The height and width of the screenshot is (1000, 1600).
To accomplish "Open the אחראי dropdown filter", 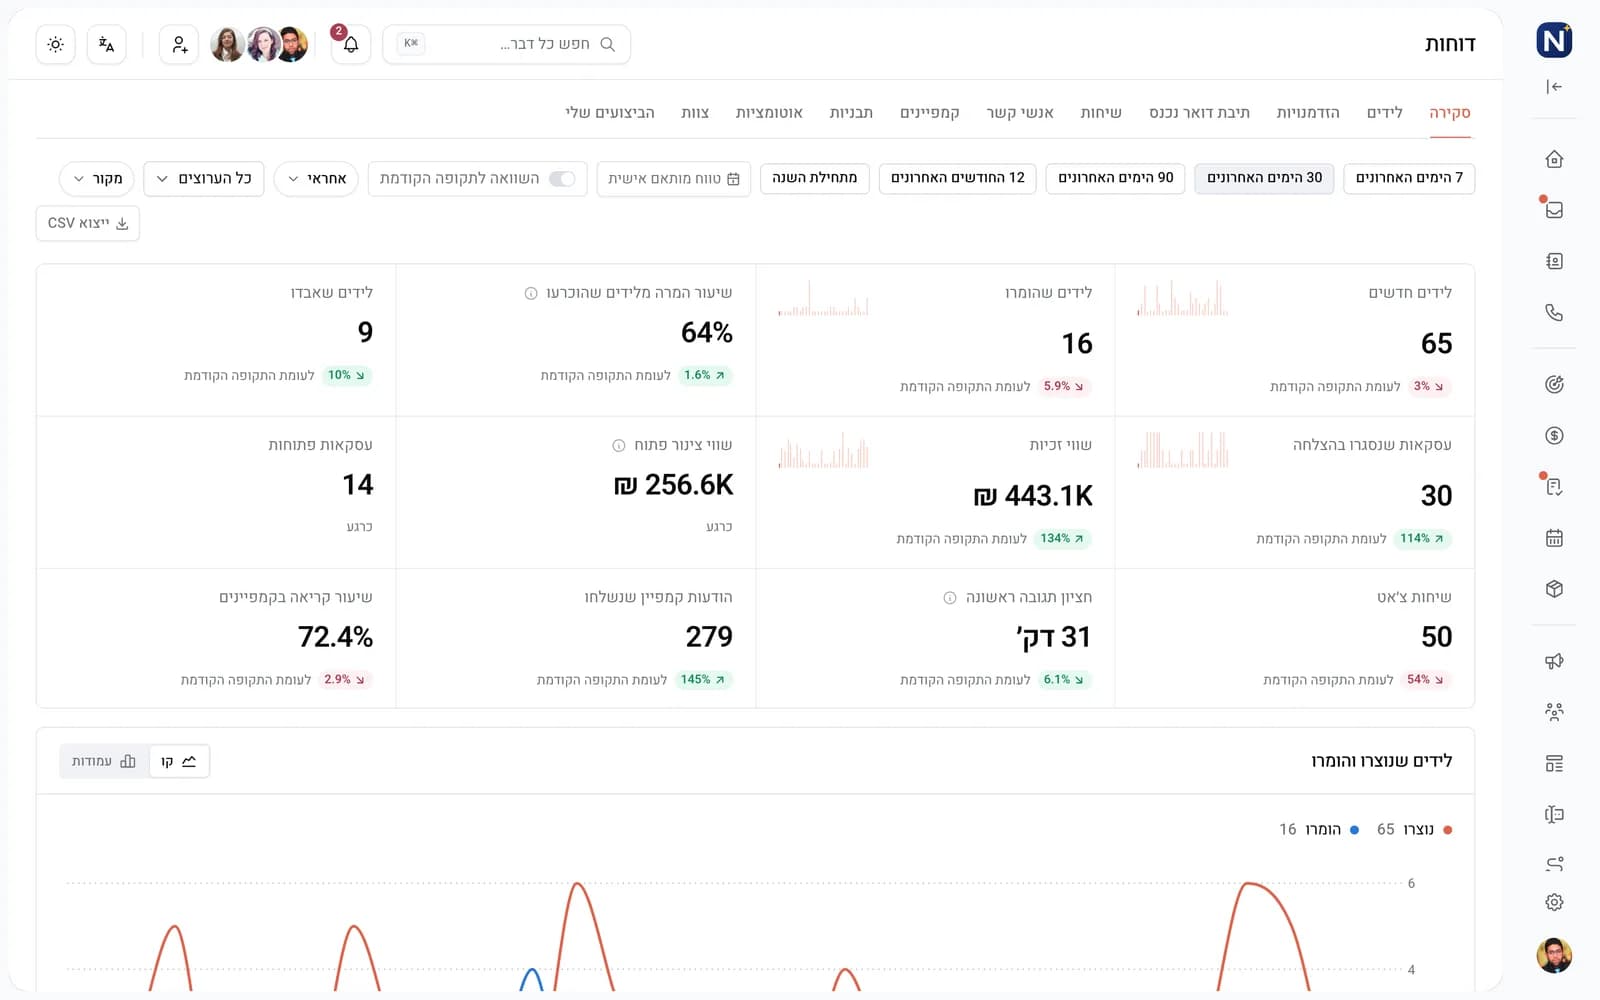I will click(x=316, y=179).
